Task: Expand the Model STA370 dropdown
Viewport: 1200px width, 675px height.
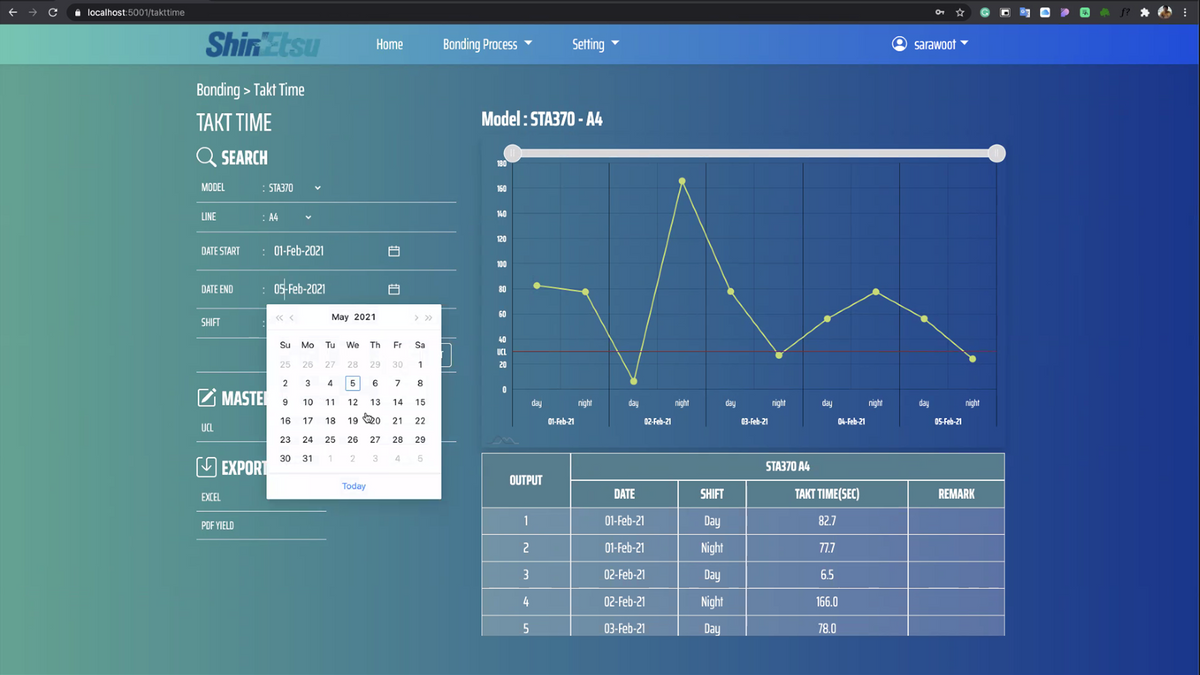Action: coord(317,188)
